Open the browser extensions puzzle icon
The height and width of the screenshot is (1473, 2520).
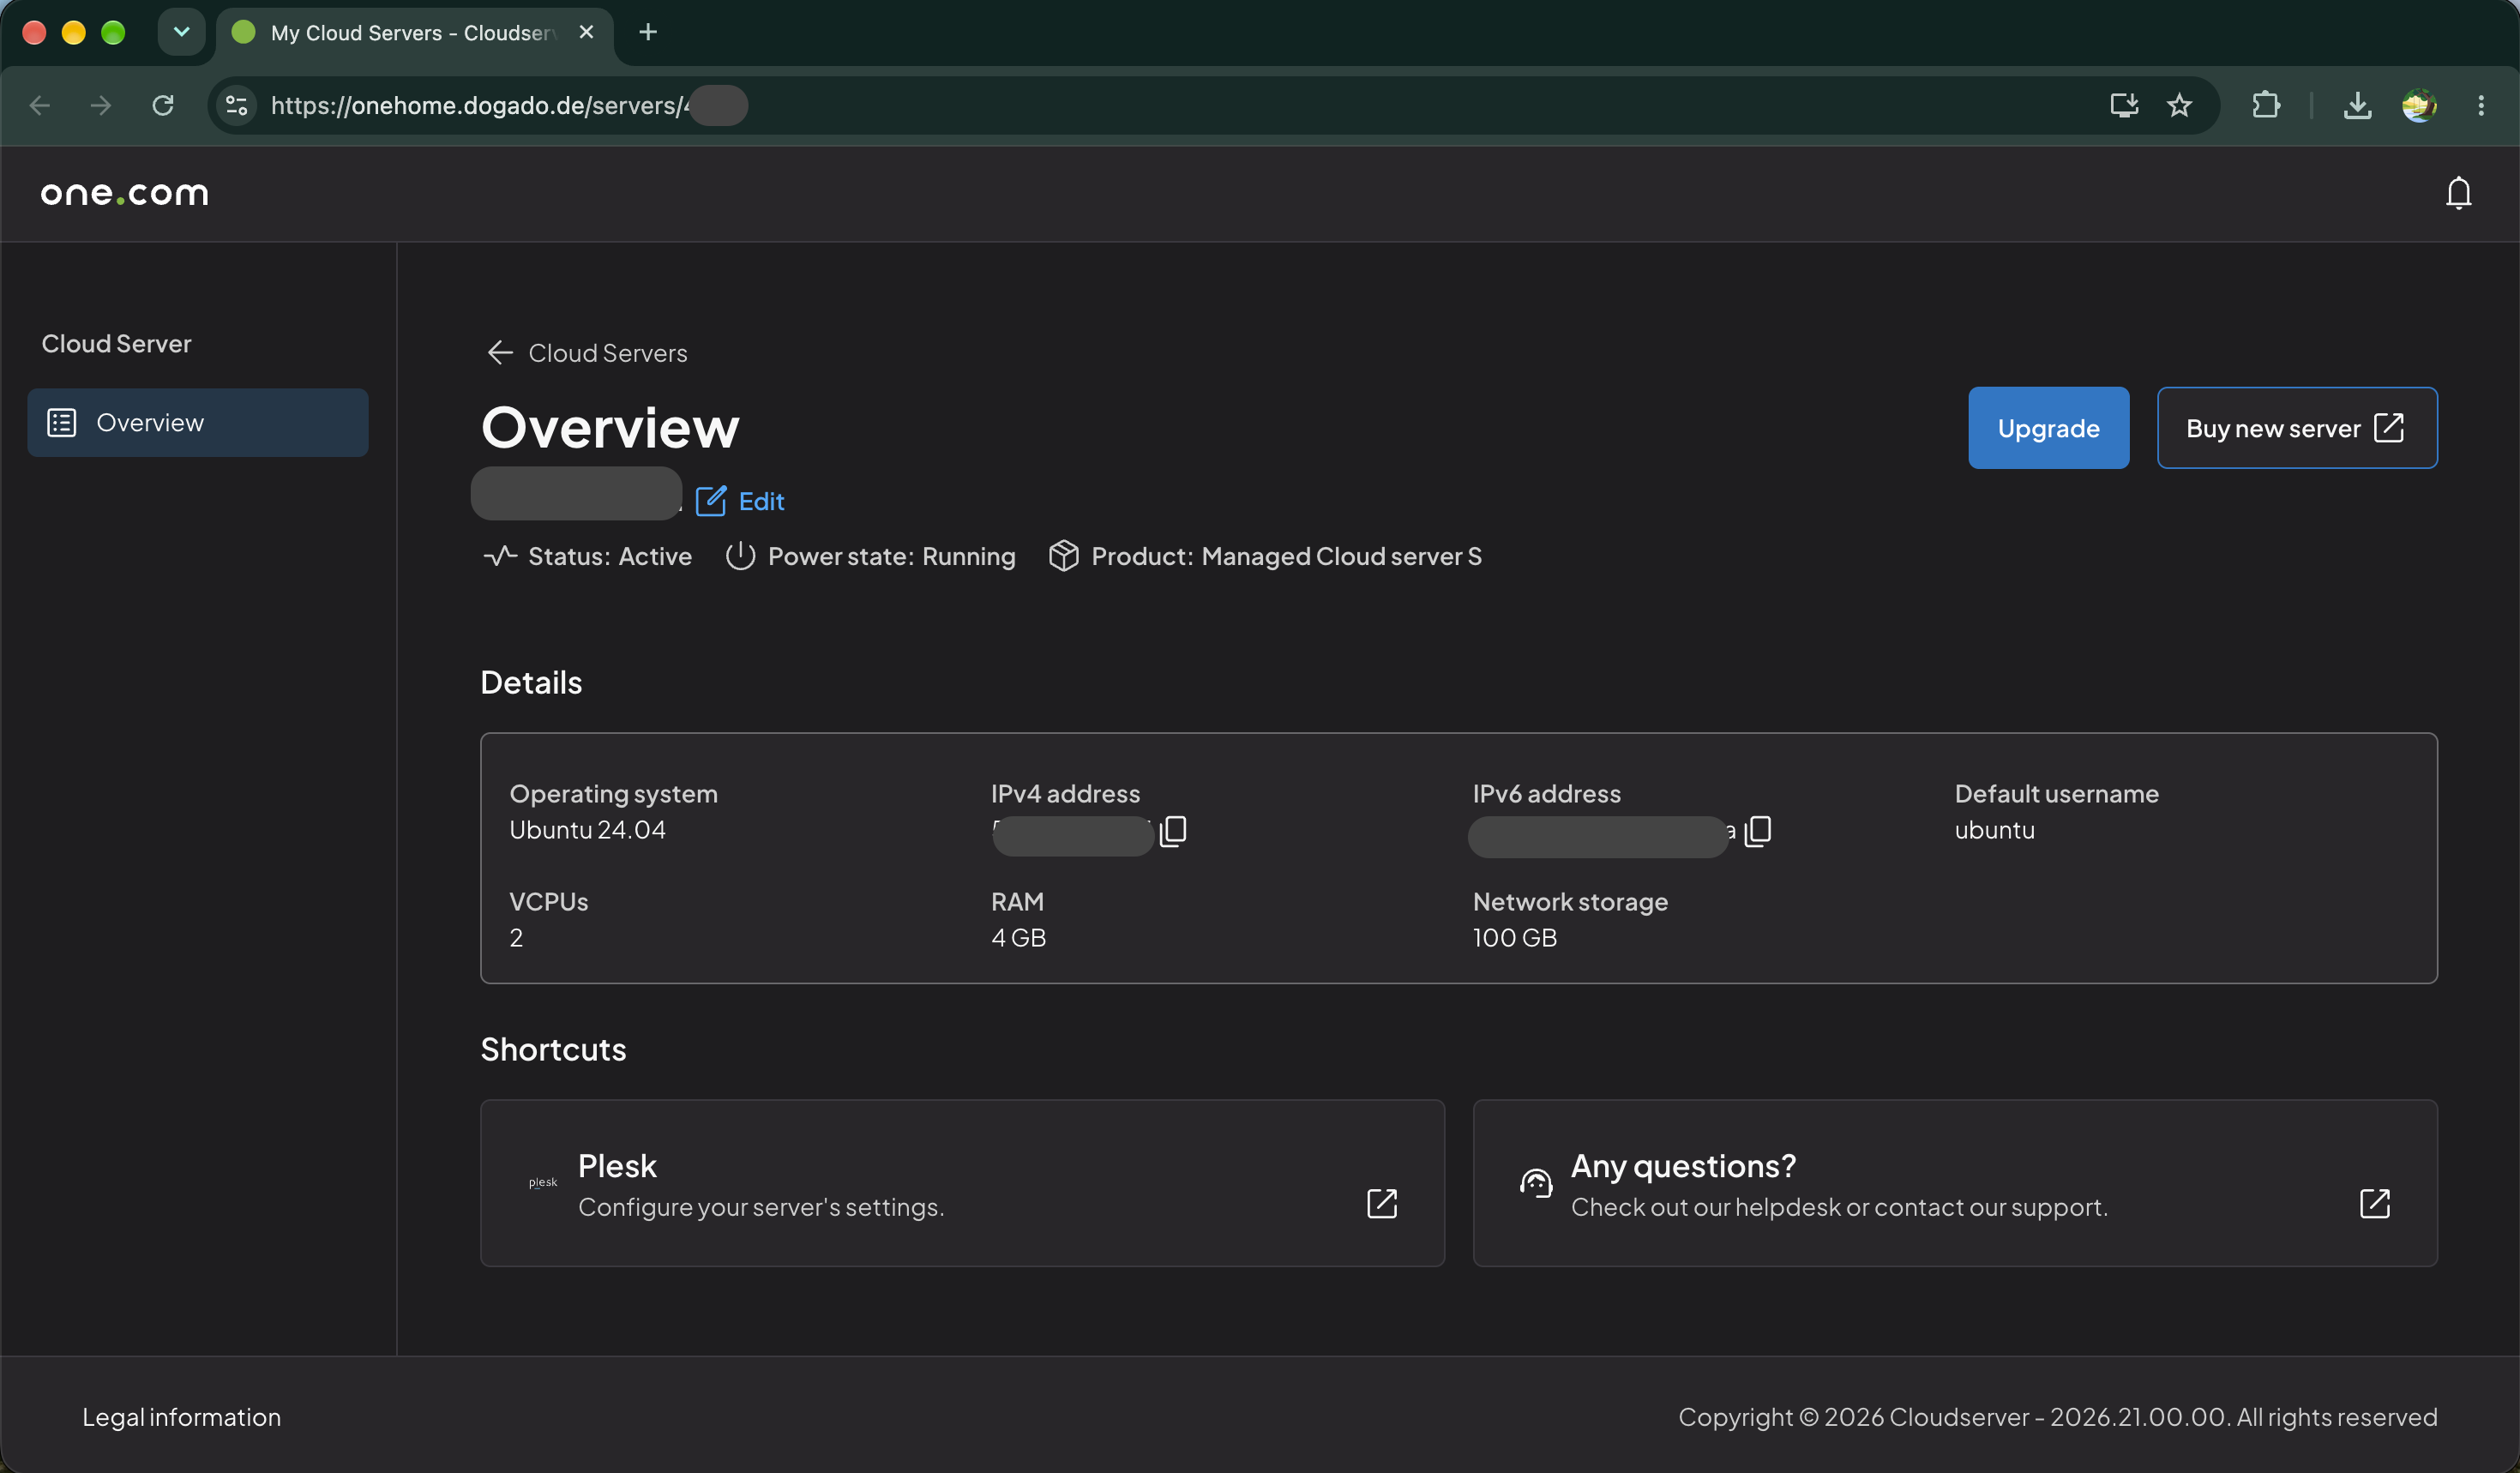(x=2266, y=105)
